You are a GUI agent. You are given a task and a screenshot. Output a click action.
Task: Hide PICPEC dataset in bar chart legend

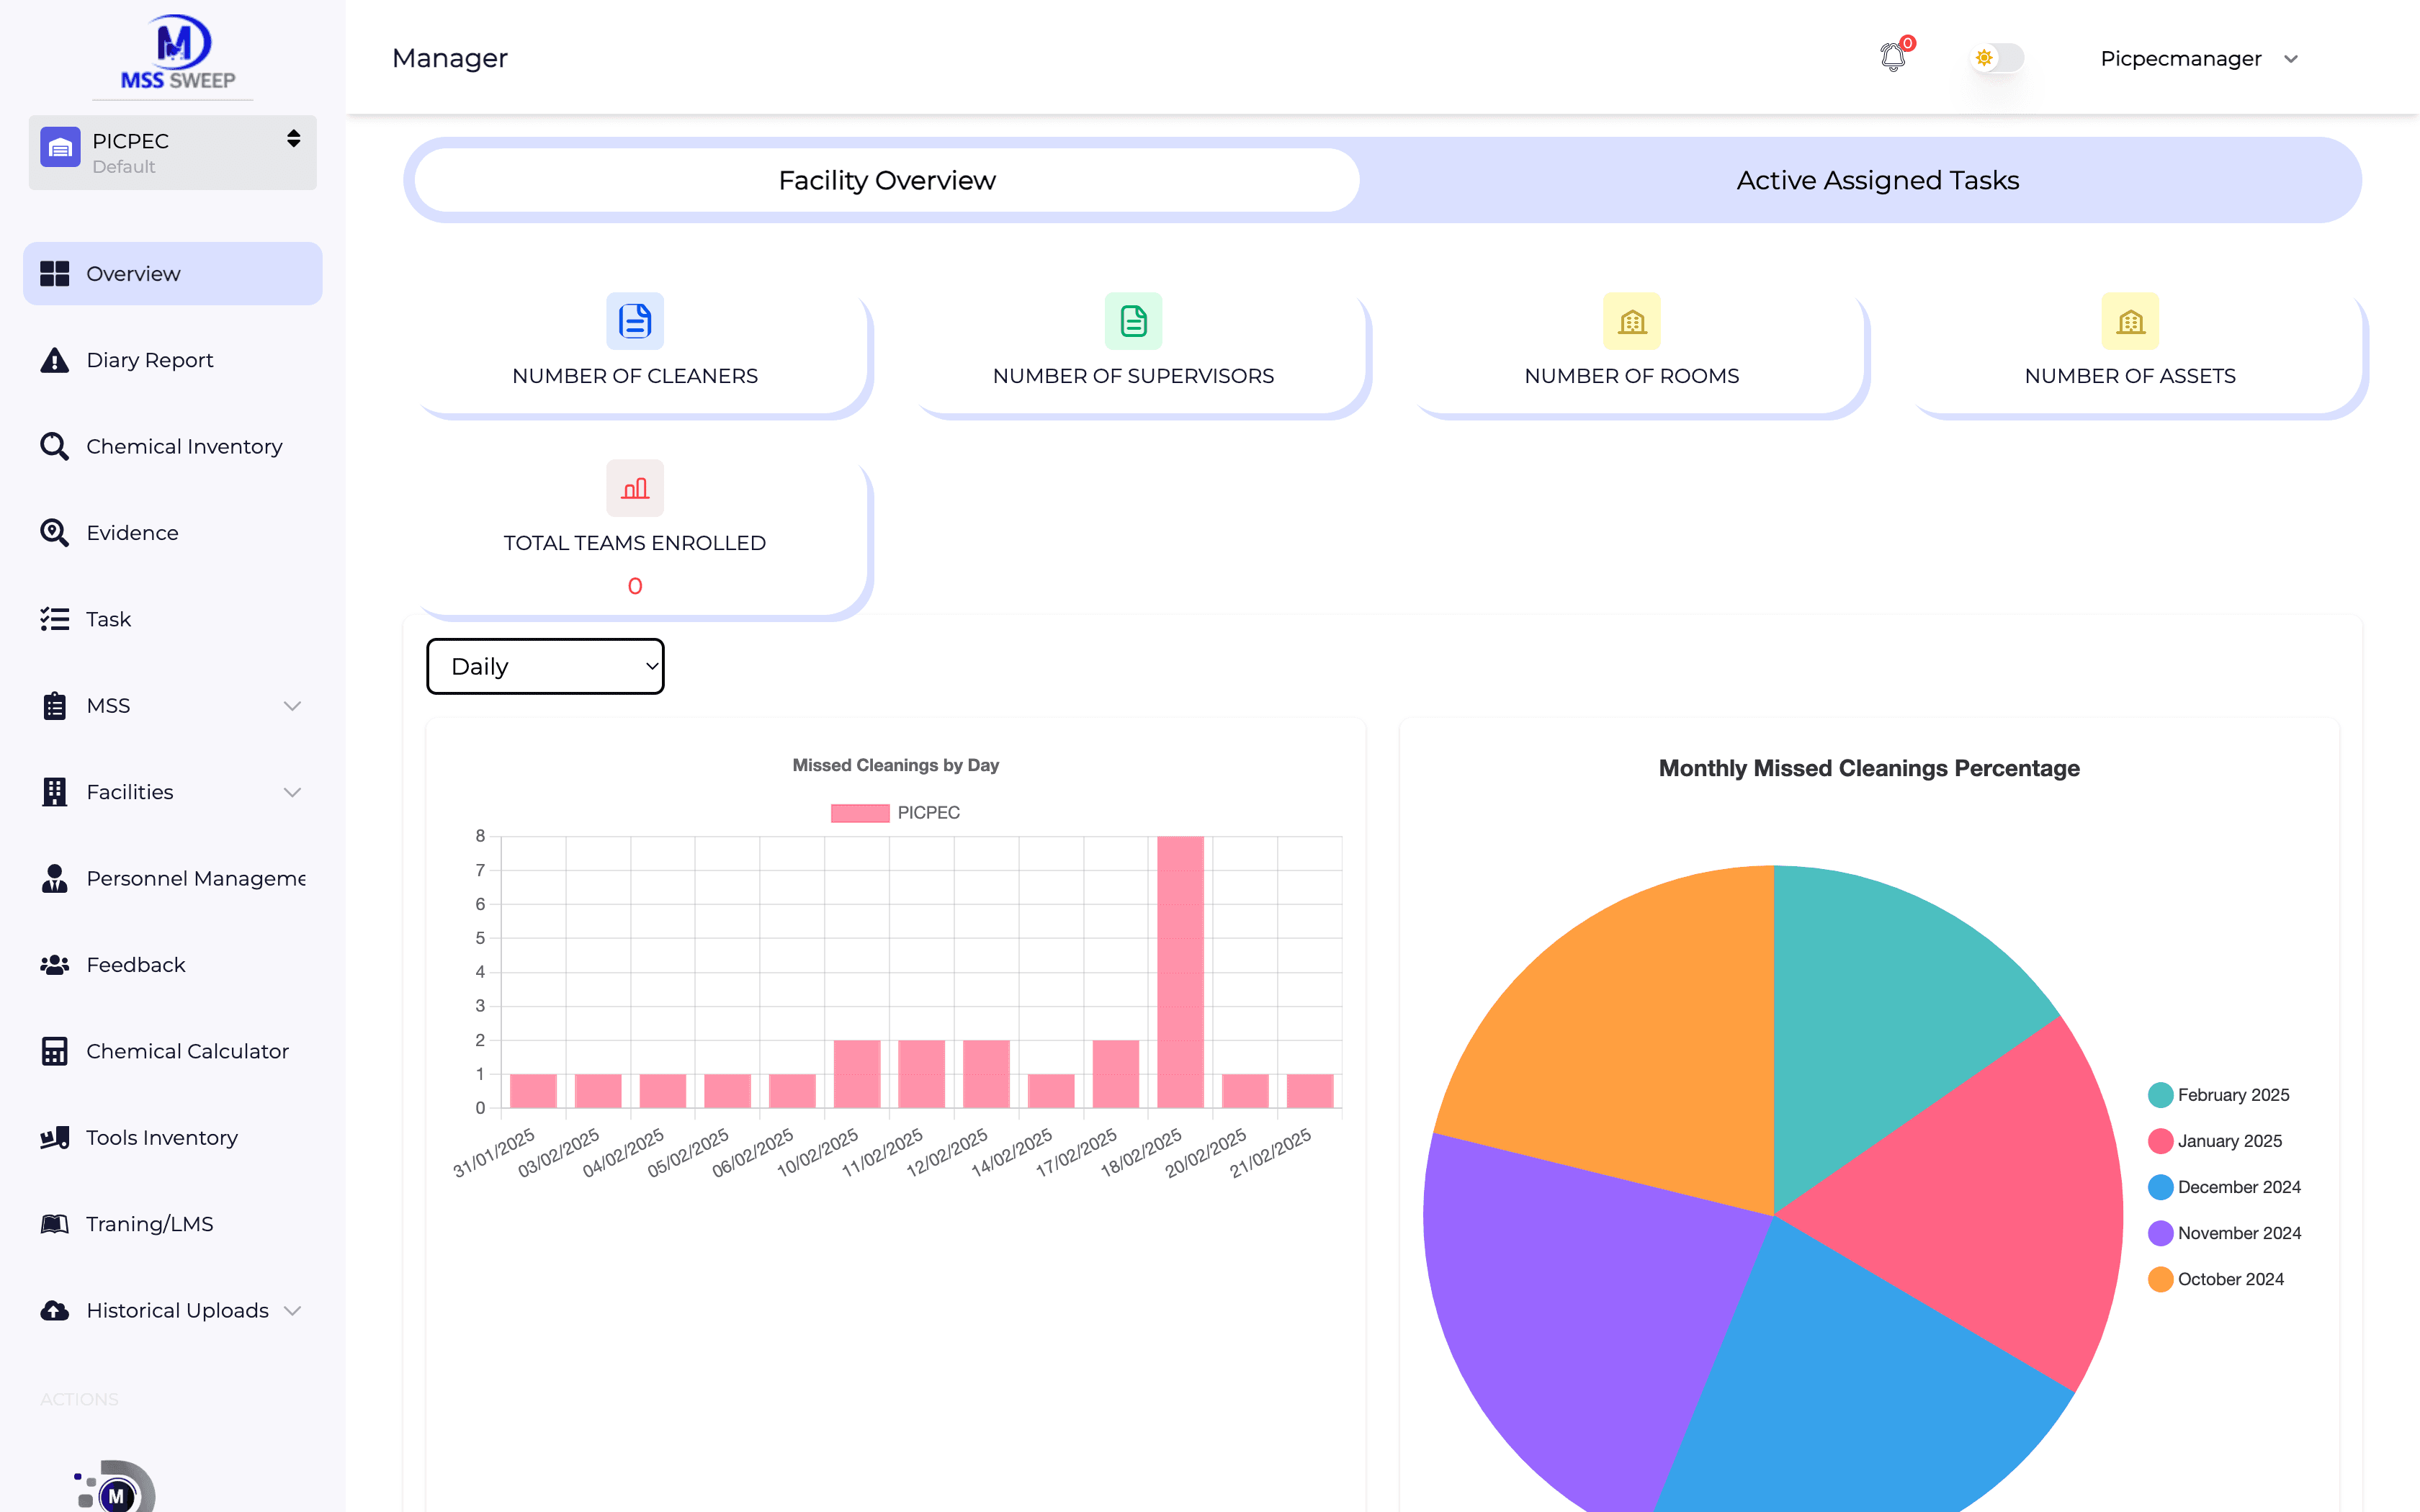click(x=895, y=813)
